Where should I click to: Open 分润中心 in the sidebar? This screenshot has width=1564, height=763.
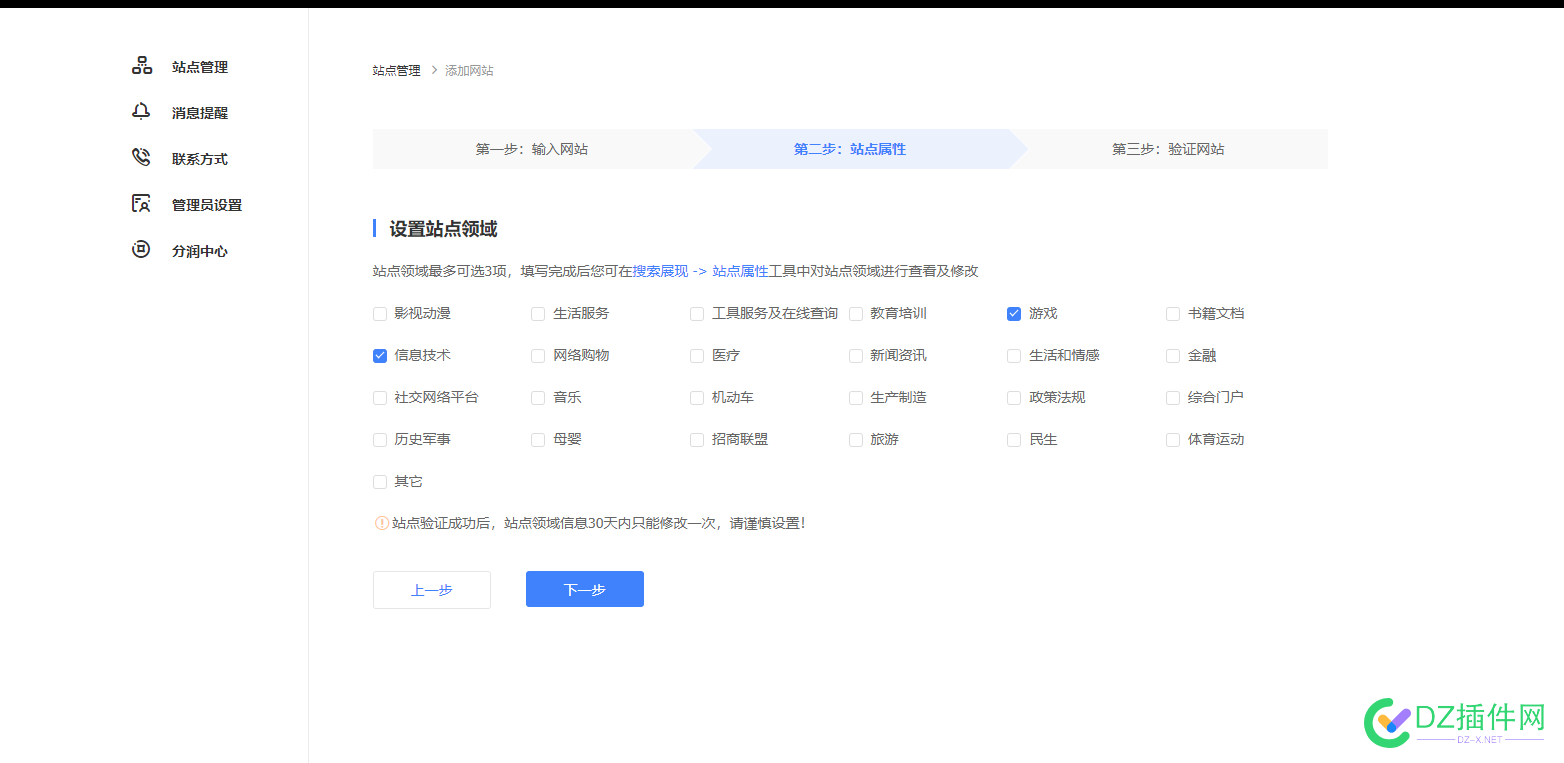click(200, 251)
